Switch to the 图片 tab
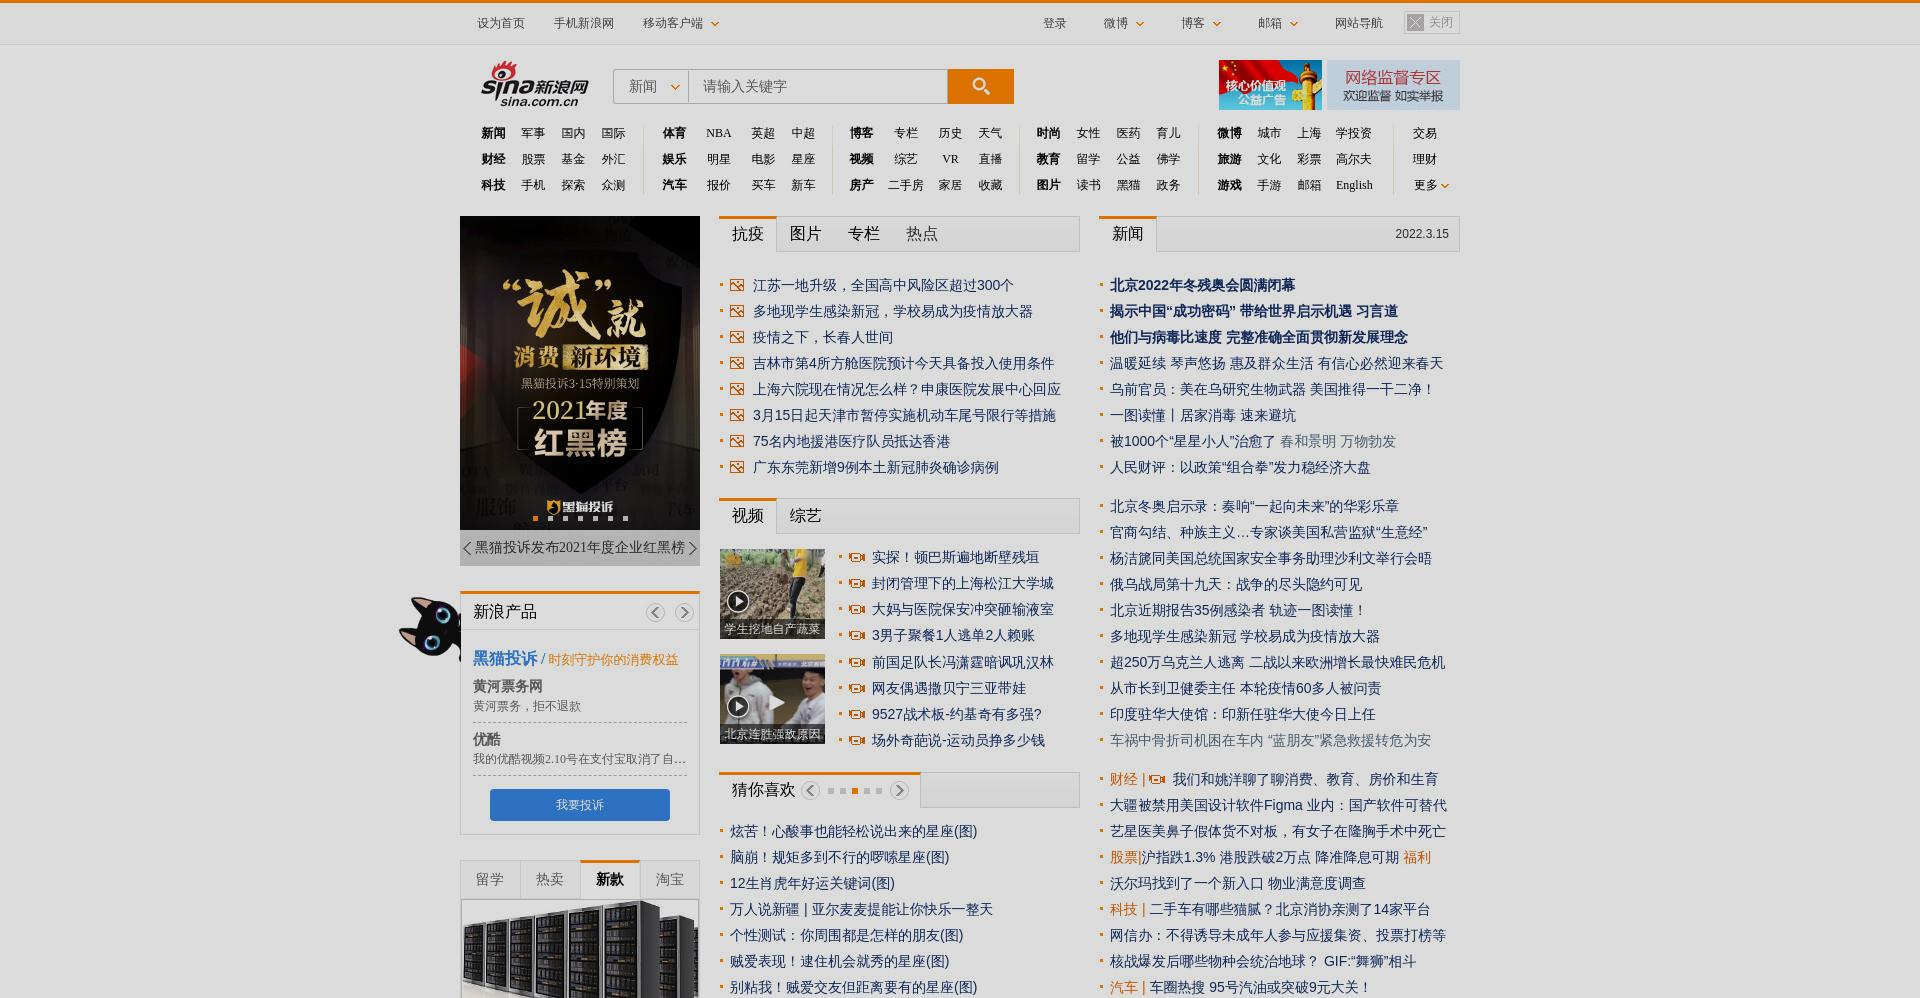 tap(805, 234)
